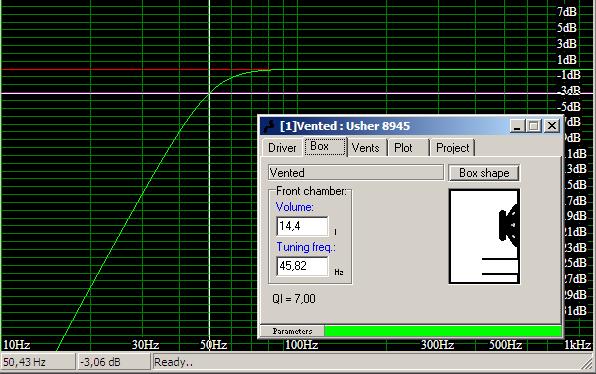This screenshot has width=596, height=374.
Task: Click the 7dB scale label
Action: coord(567,12)
